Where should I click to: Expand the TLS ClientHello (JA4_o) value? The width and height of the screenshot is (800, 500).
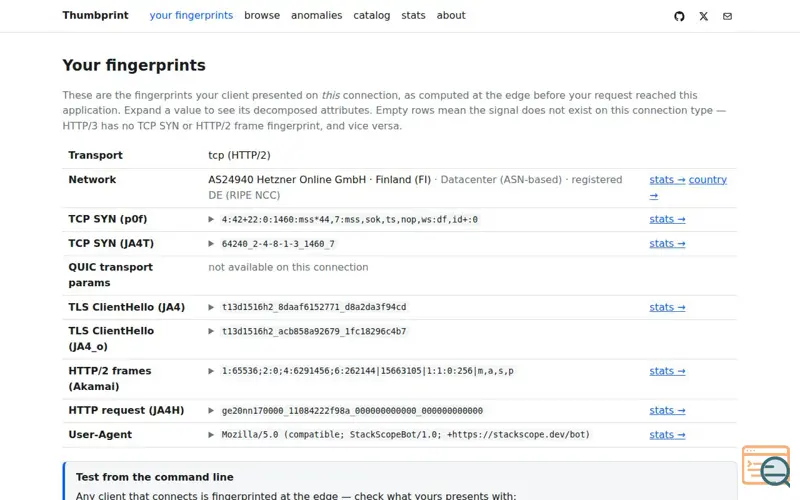211,331
